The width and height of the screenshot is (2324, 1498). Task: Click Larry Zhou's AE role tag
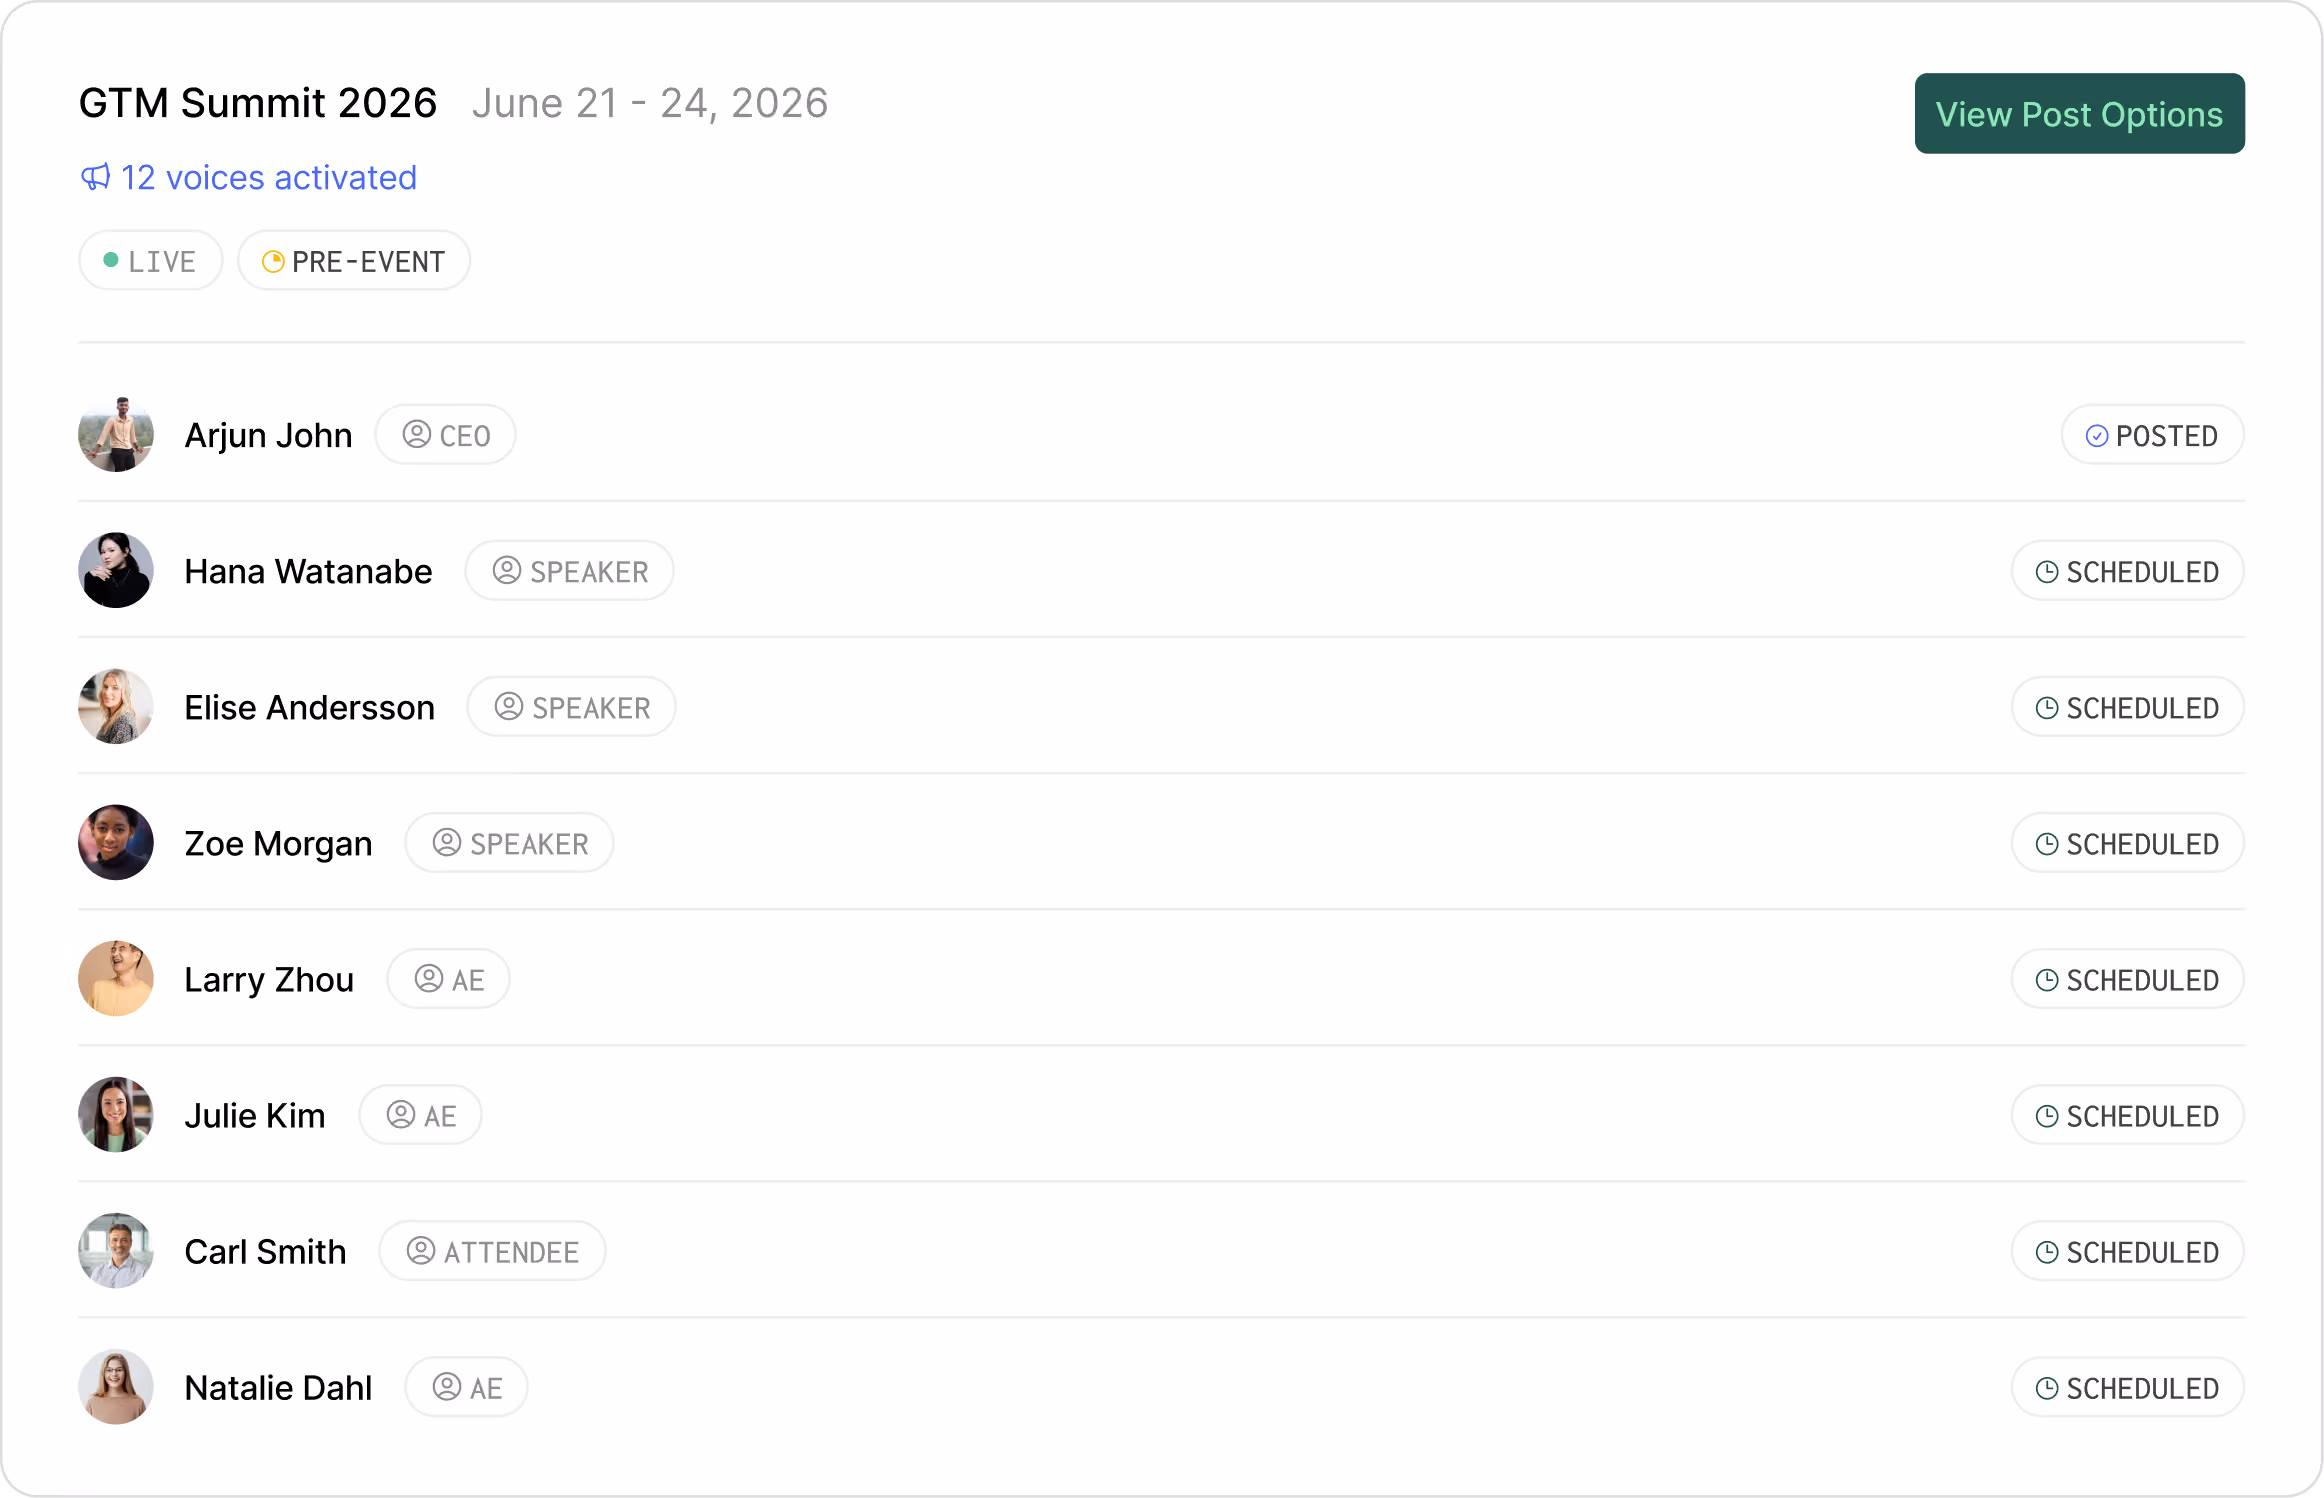point(449,978)
